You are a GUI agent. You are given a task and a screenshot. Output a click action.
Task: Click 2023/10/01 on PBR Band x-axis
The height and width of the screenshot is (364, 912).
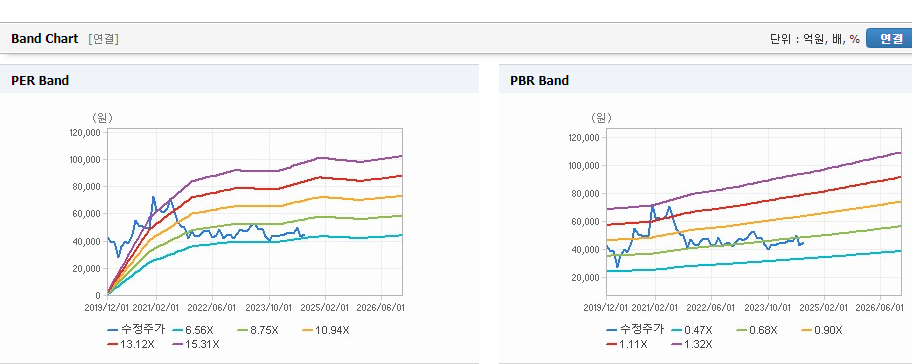coord(768,308)
